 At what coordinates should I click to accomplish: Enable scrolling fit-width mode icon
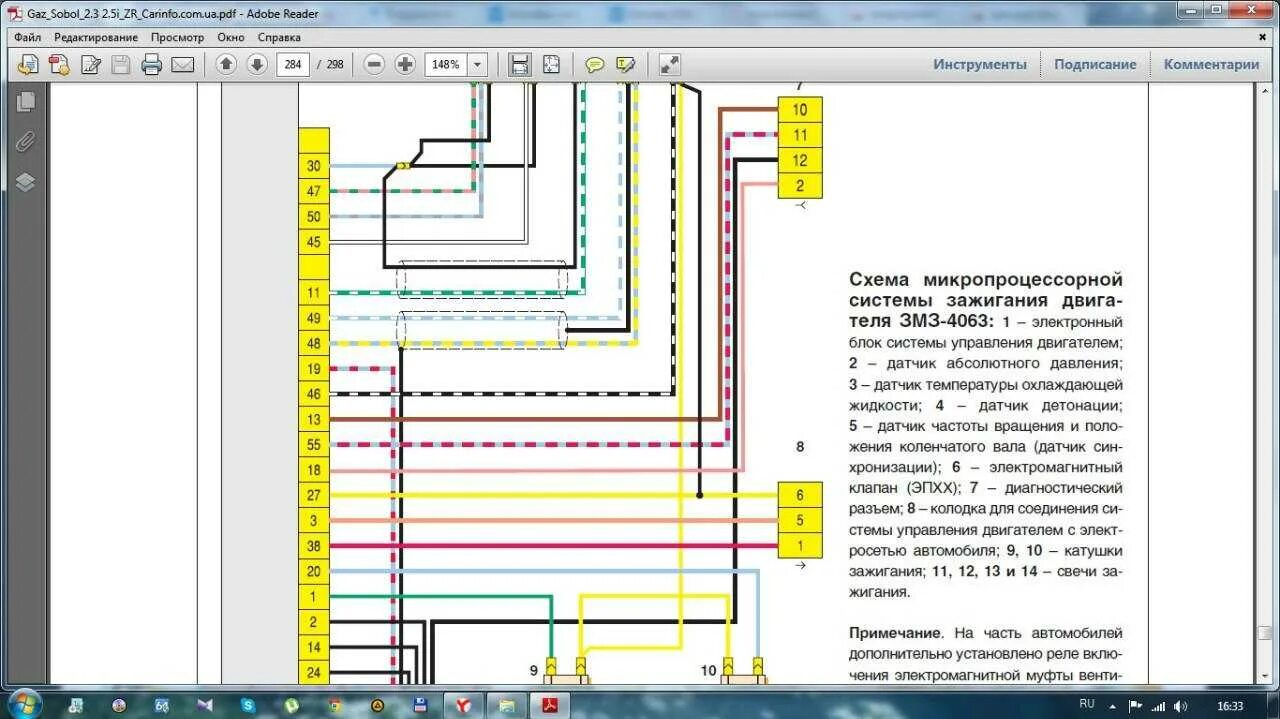click(x=520, y=64)
